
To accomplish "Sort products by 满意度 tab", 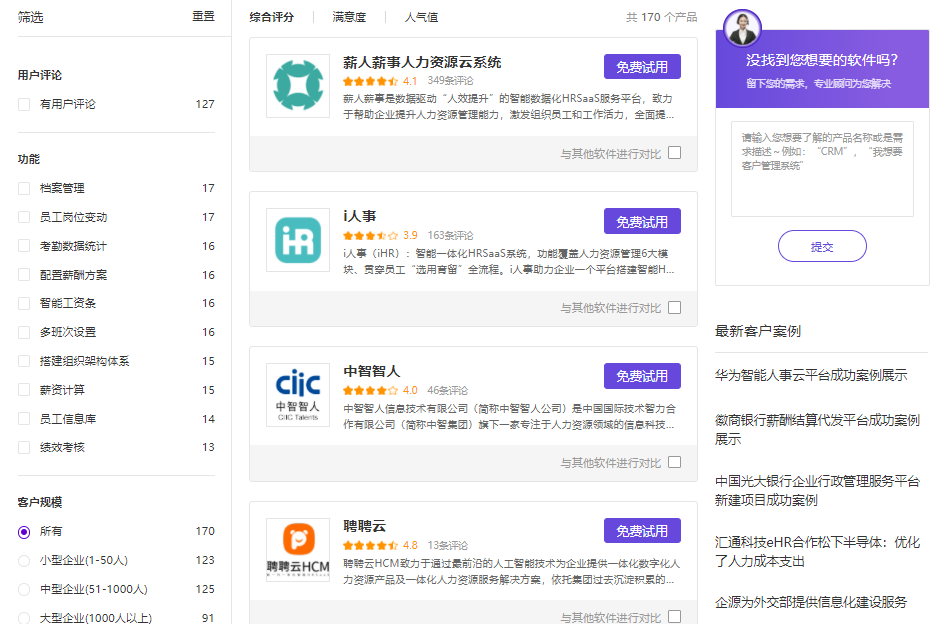I will (x=349, y=17).
